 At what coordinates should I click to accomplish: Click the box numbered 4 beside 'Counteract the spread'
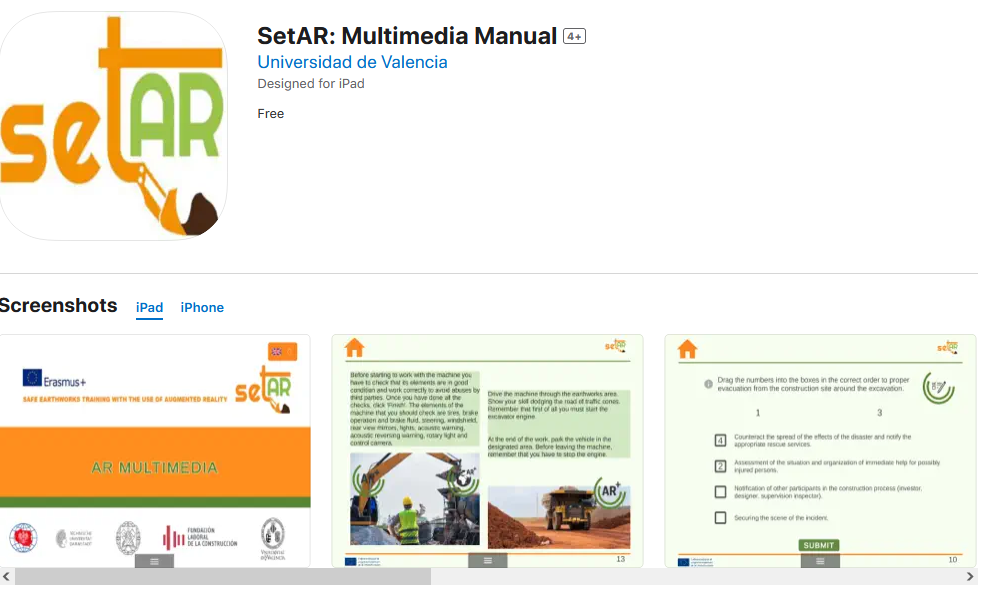[x=721, y=440]
